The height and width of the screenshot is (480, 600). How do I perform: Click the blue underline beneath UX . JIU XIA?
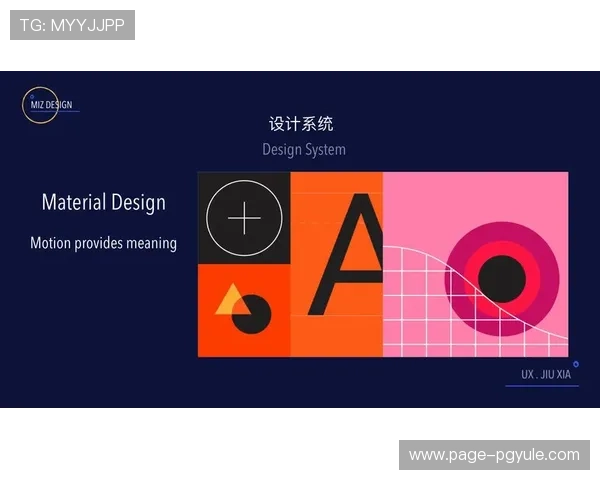542,386
